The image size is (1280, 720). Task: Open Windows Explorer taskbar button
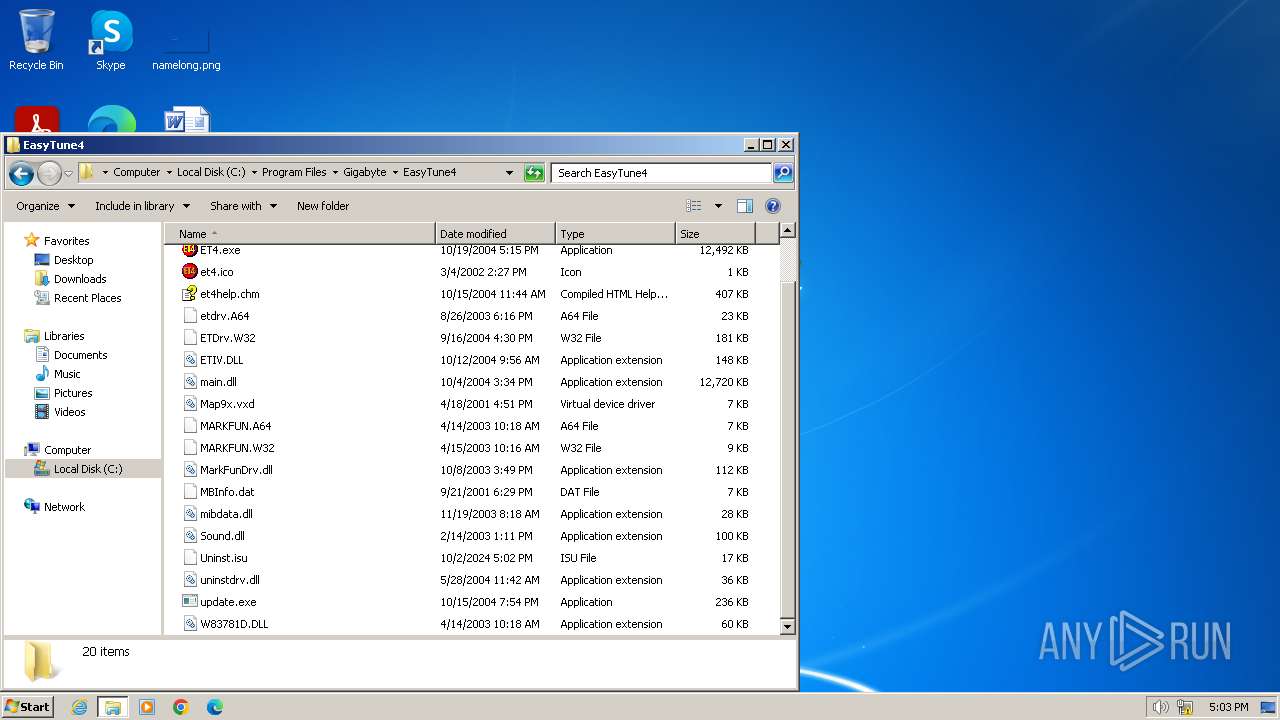(112, 707)
